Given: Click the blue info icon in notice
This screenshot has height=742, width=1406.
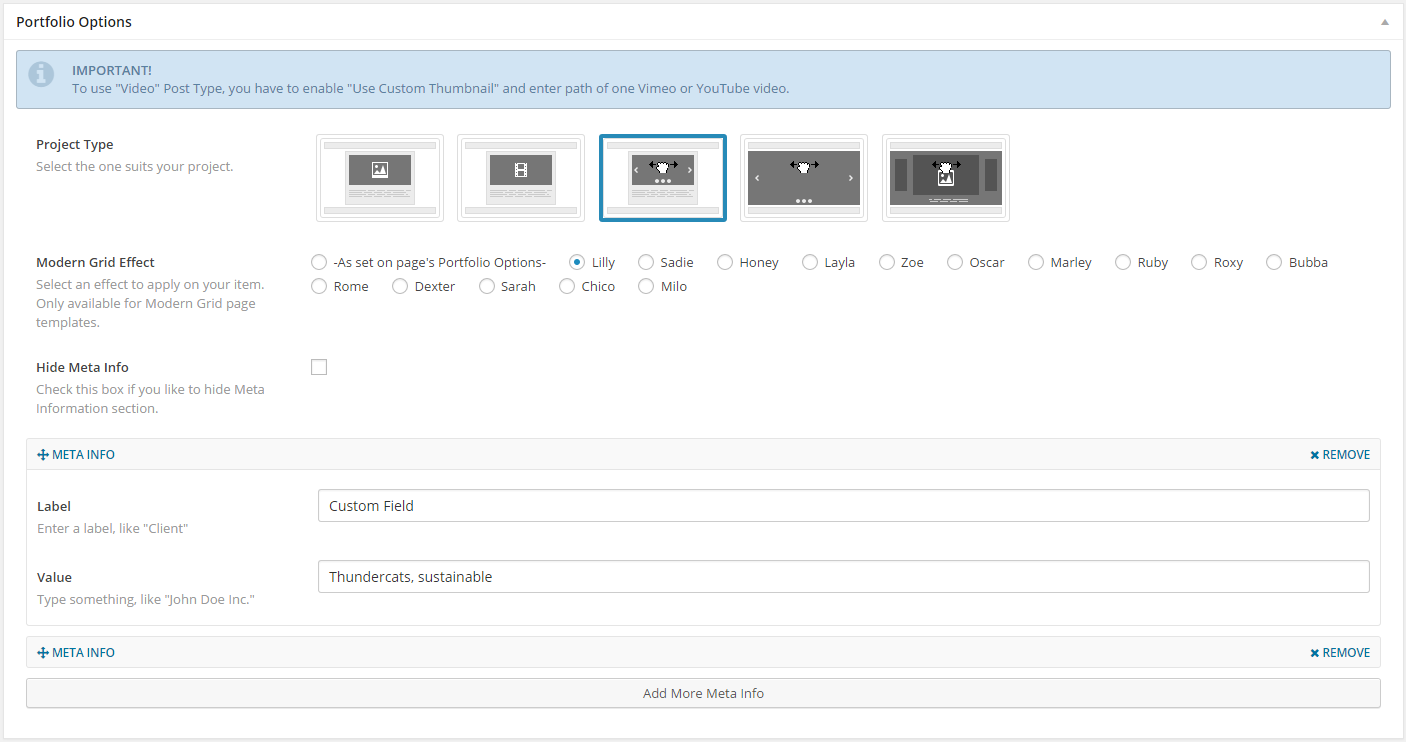Looking at the screenshot, I should click(x=41, y=74).
